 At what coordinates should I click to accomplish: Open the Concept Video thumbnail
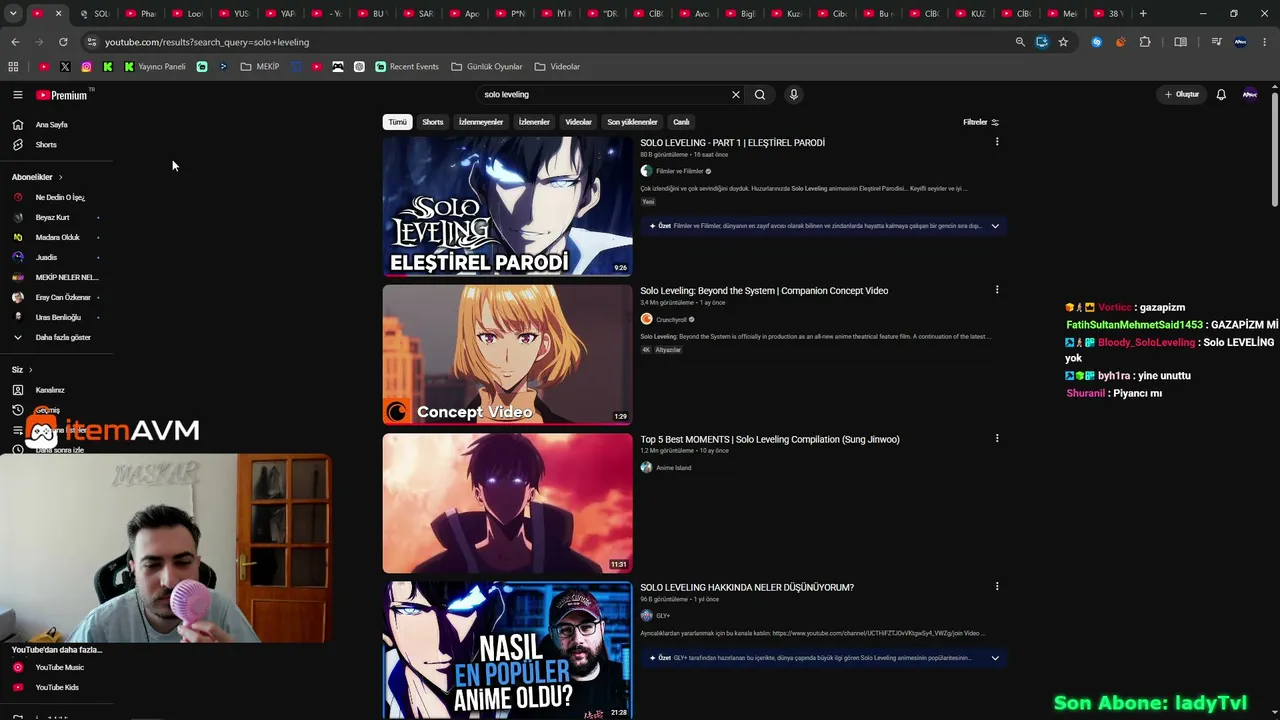tap(507, 354)
